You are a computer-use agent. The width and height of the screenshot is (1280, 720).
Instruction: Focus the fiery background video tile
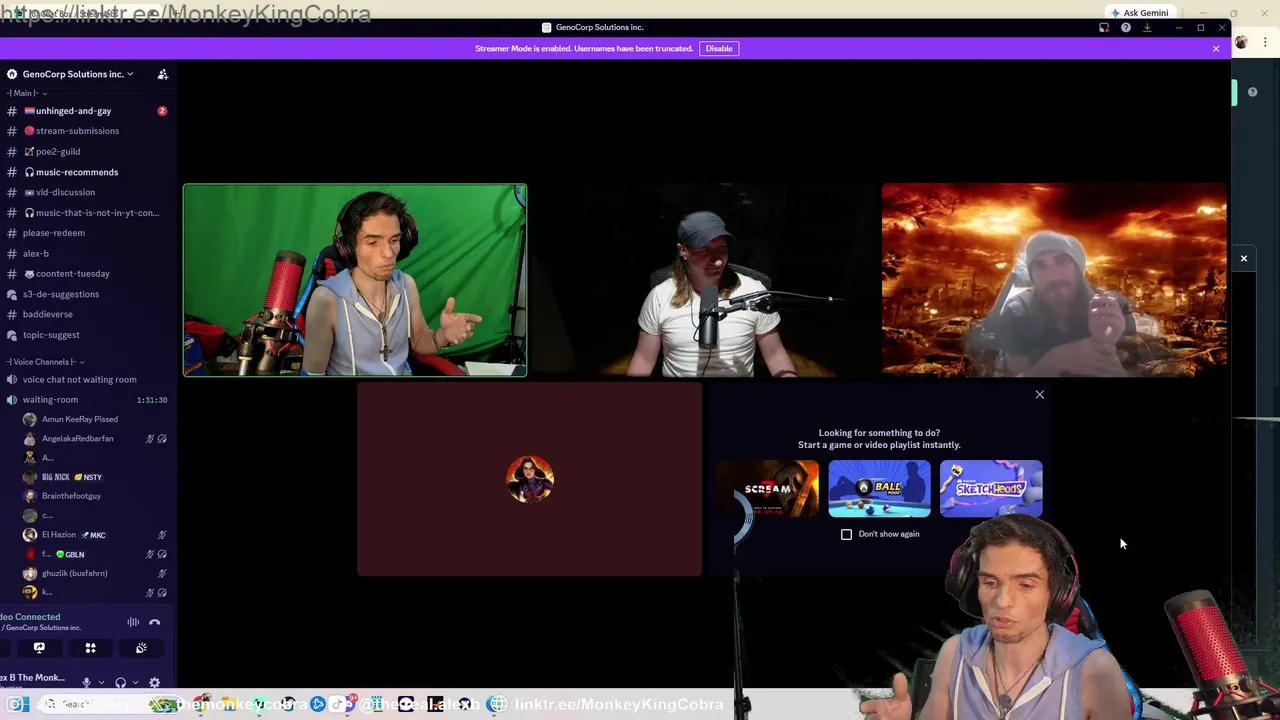coord(1054,280)
